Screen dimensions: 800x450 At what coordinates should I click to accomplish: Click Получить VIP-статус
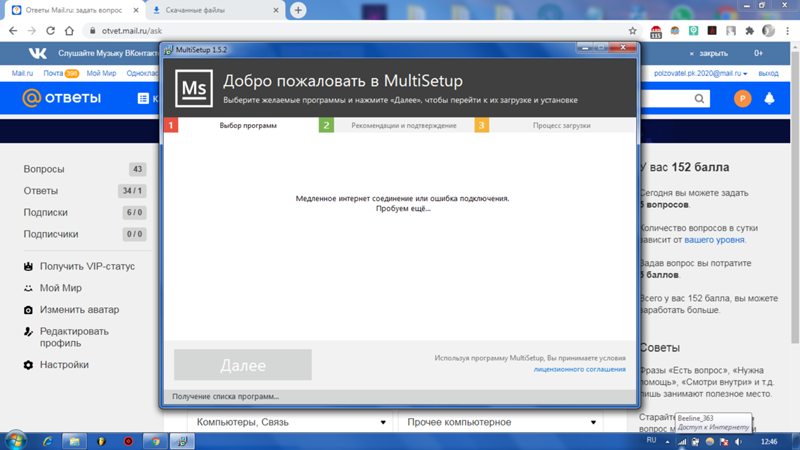(x=79, y=266)
